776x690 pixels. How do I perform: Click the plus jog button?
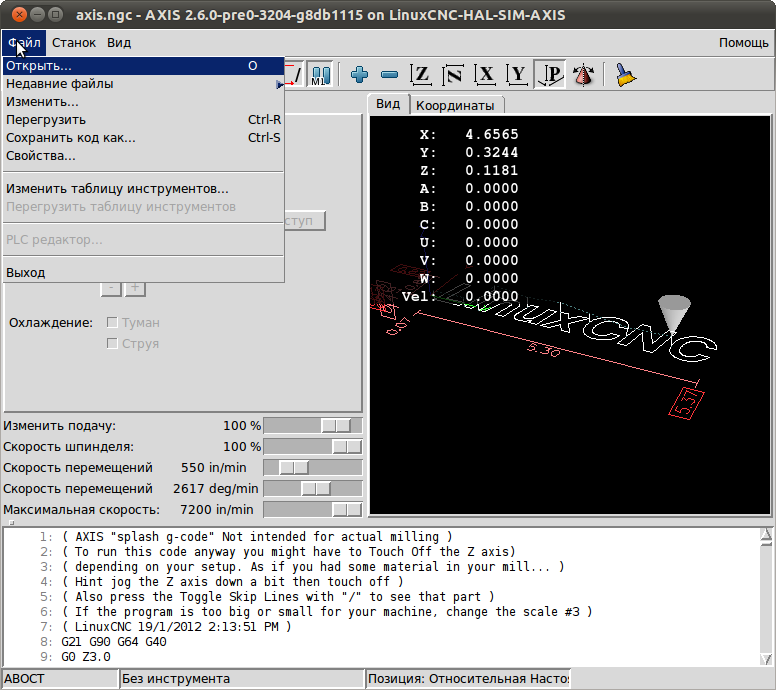pyautogui.click(x=135, y=288)
